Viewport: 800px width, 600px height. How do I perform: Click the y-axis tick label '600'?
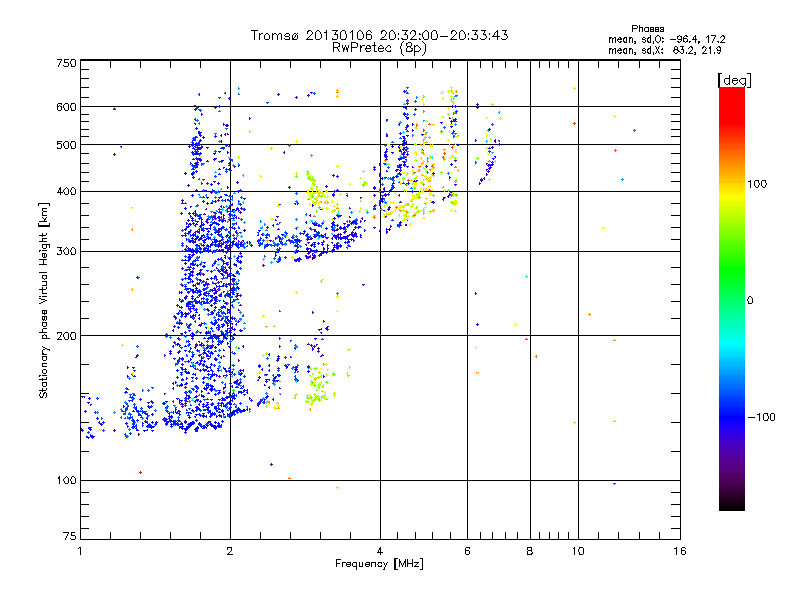[x=66, y=107]
